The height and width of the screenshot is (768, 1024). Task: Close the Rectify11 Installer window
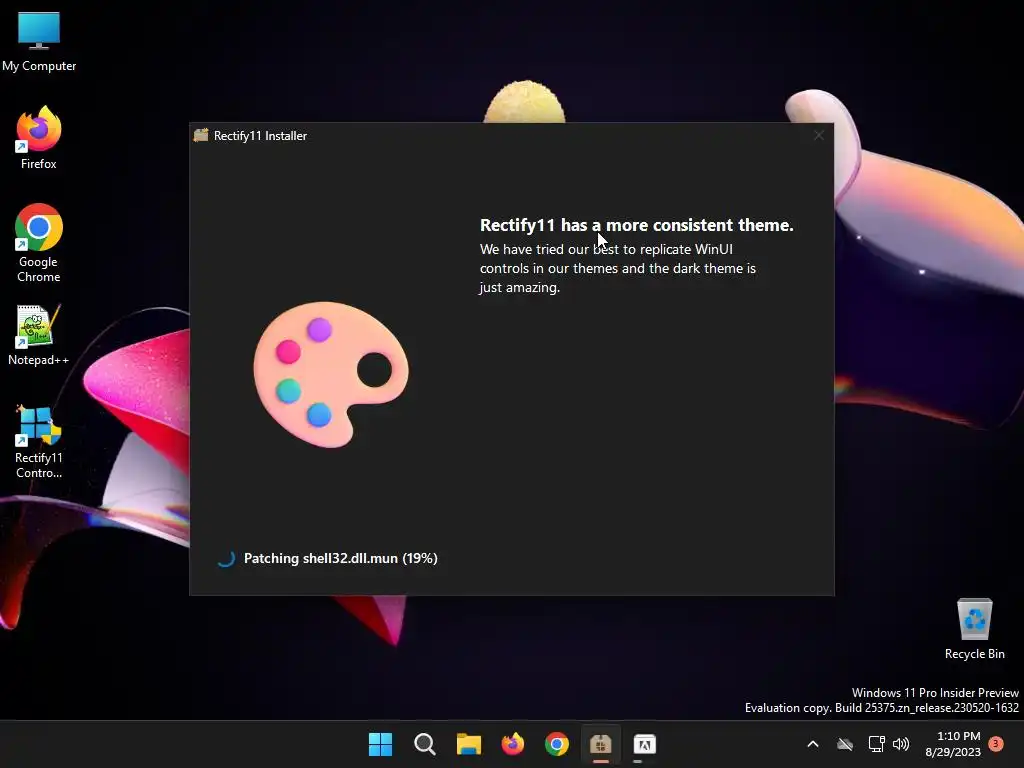point(818,135)
